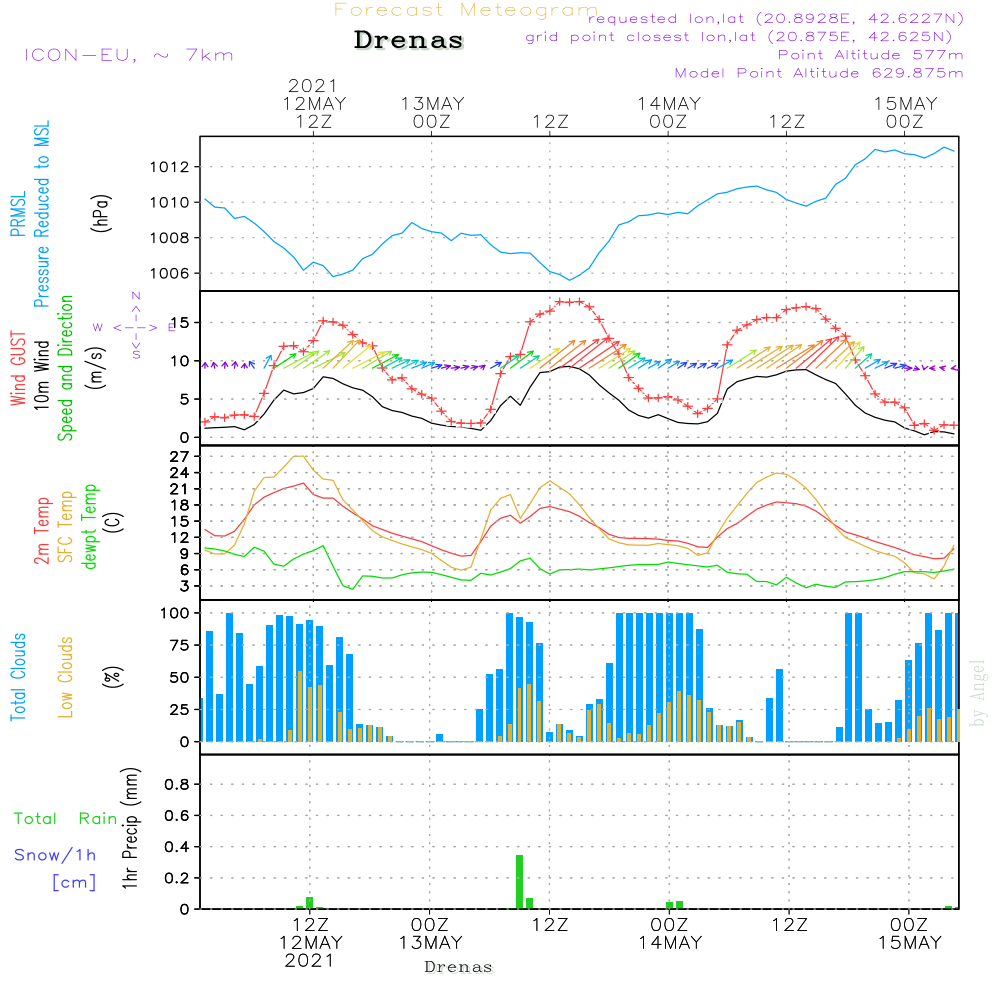This screenshot has width=1000, height=1000.
Task: Click the 100 cloud percent axis value
Action: click(x=175, y=614)
